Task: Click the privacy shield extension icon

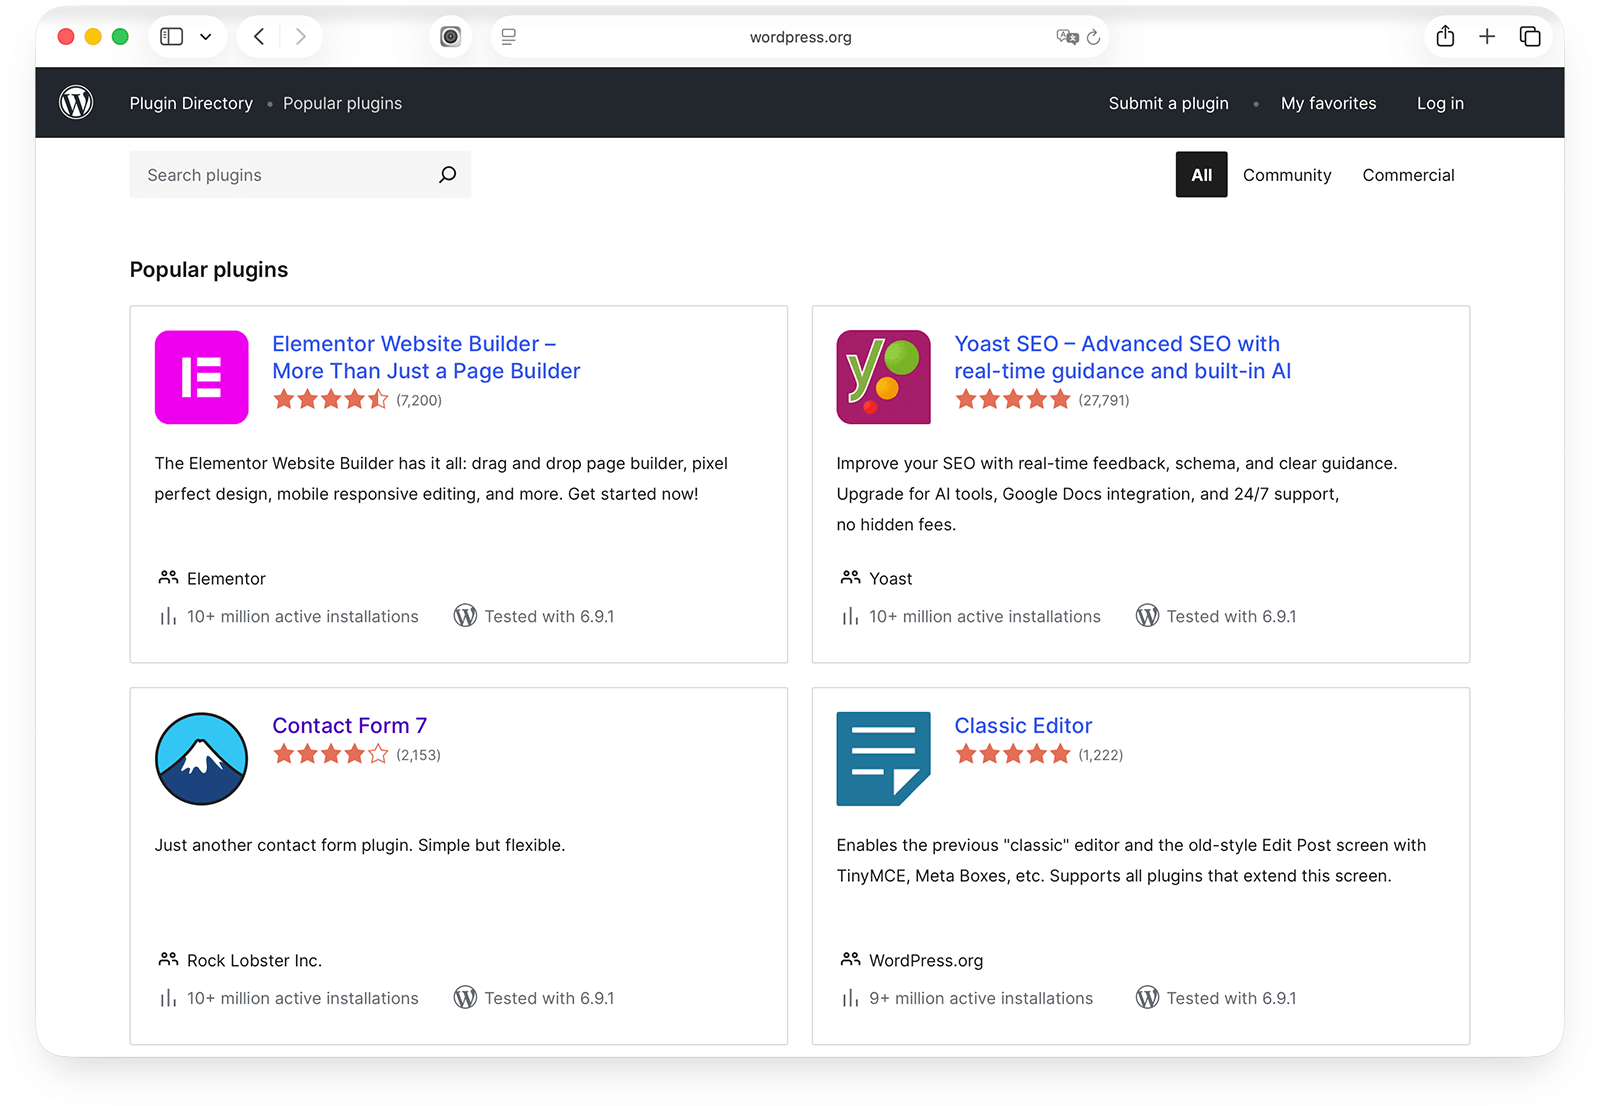Action: tap(451, 37)
